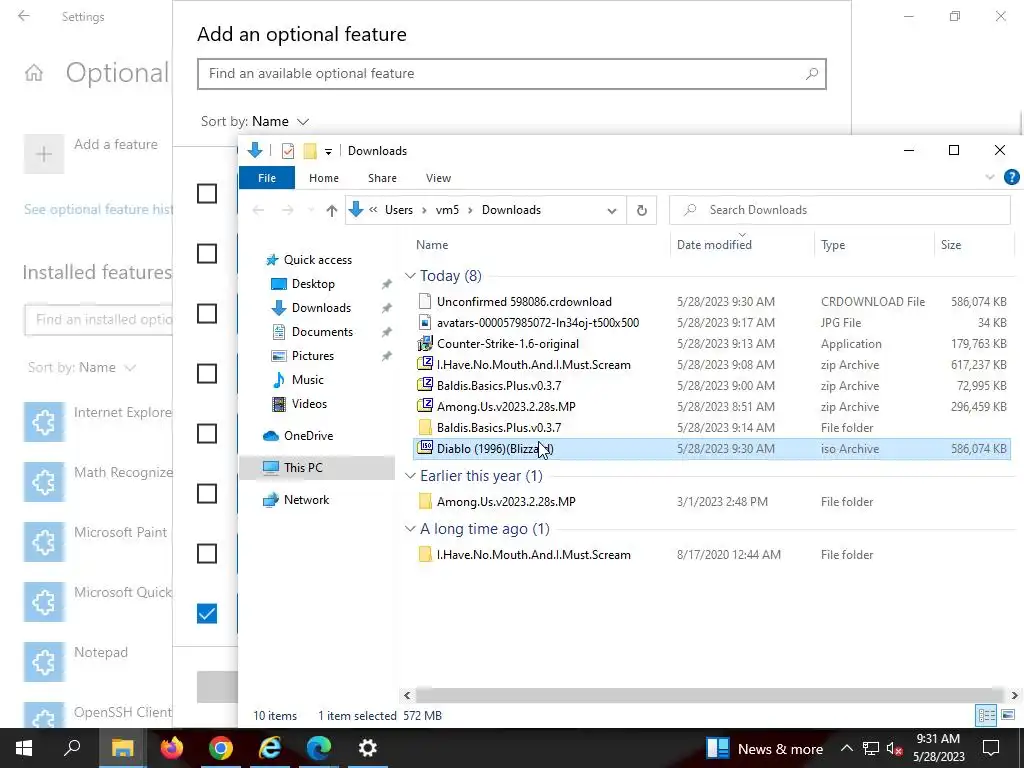Select Quick access in navigation pane
1024x768 pixels.
point(317,260)
